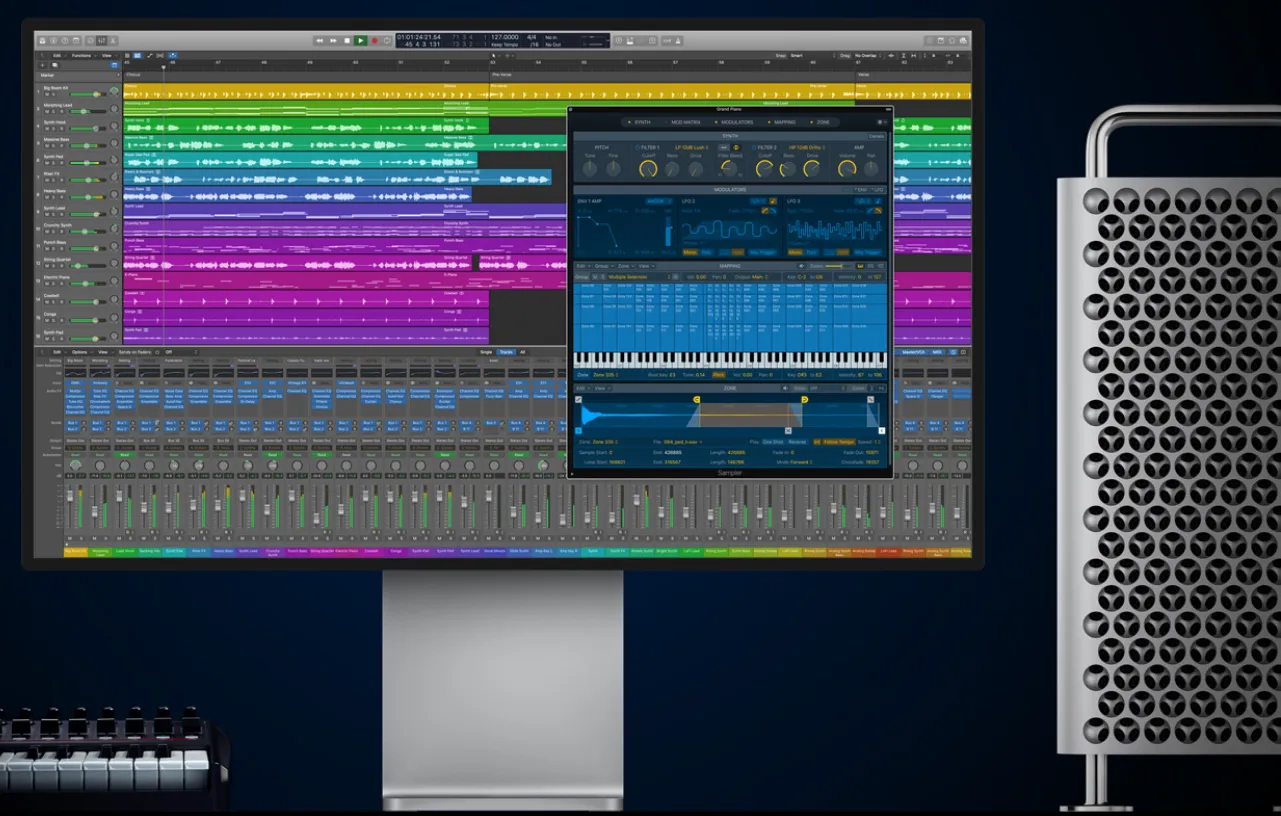This screenshot has height=816, width=1281.
Task: Click the Single button in the Mixer
Action: pyautogui.click(x=486, y=352)
